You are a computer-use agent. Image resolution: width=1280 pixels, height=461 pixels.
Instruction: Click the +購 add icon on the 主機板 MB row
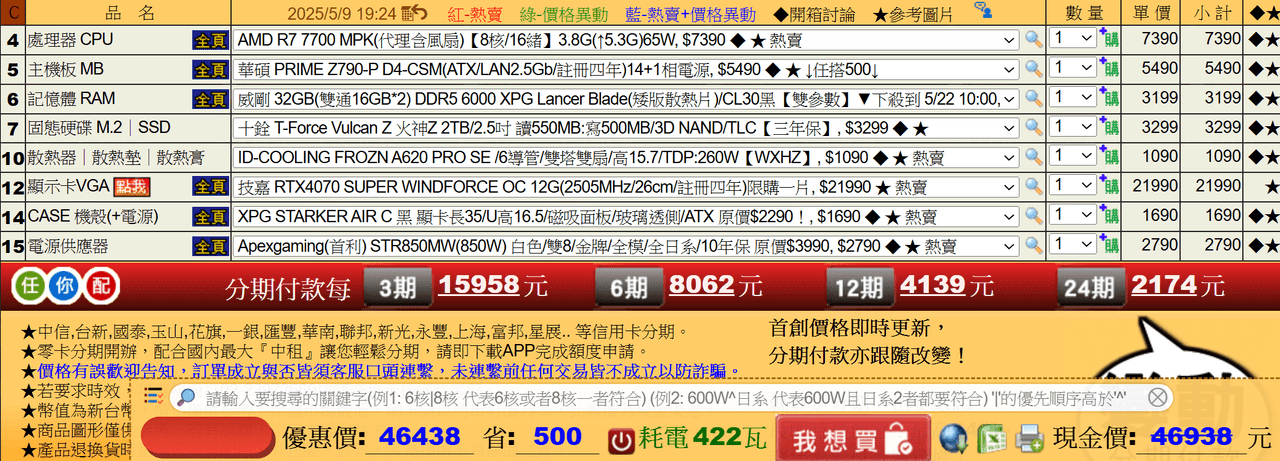(1109, 68)
